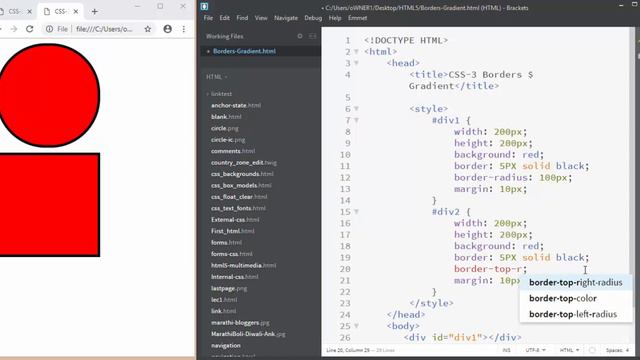The image size is (640, 360).
Task: Click the Chrome address bar URL field
Action: 104,29
